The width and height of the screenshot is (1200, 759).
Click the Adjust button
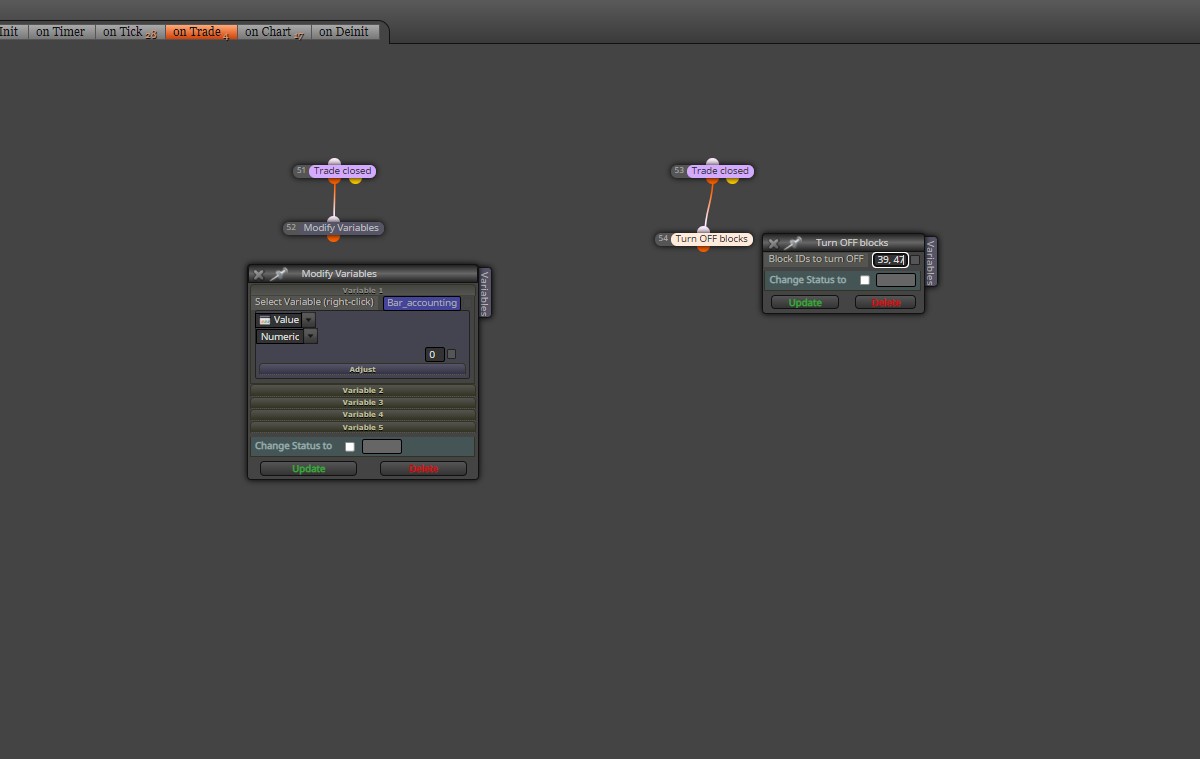362,370
